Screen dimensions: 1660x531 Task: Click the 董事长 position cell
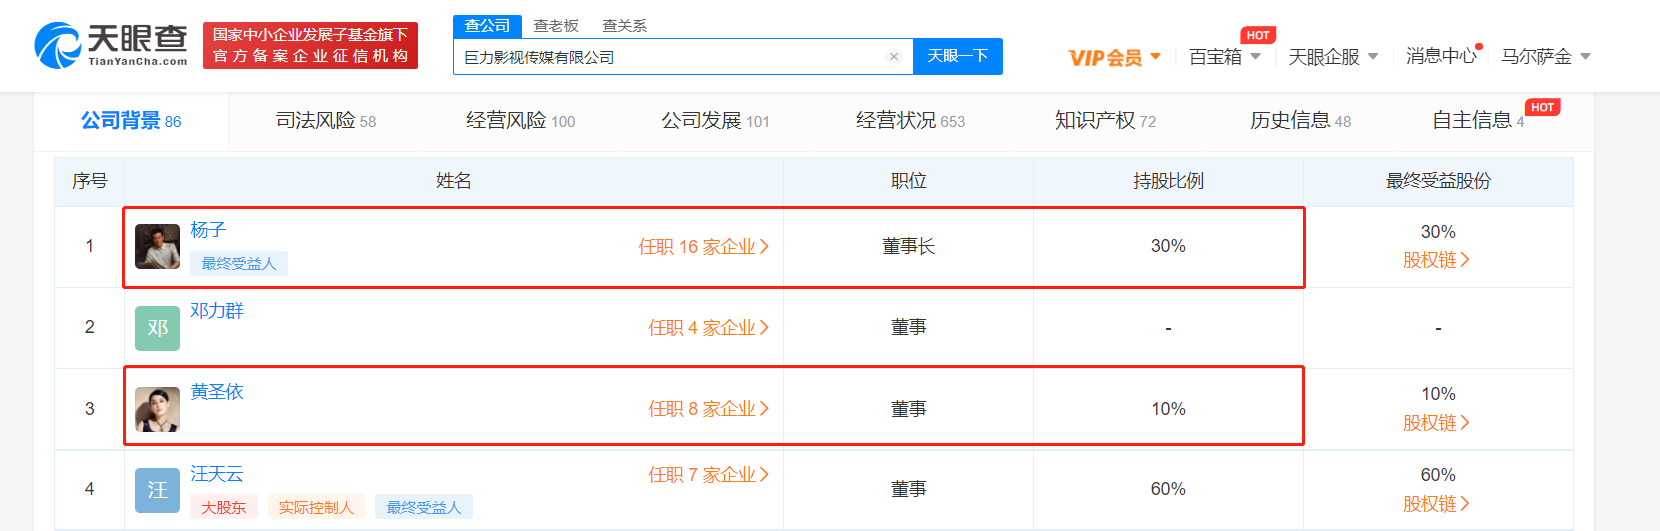click(908, 247)
